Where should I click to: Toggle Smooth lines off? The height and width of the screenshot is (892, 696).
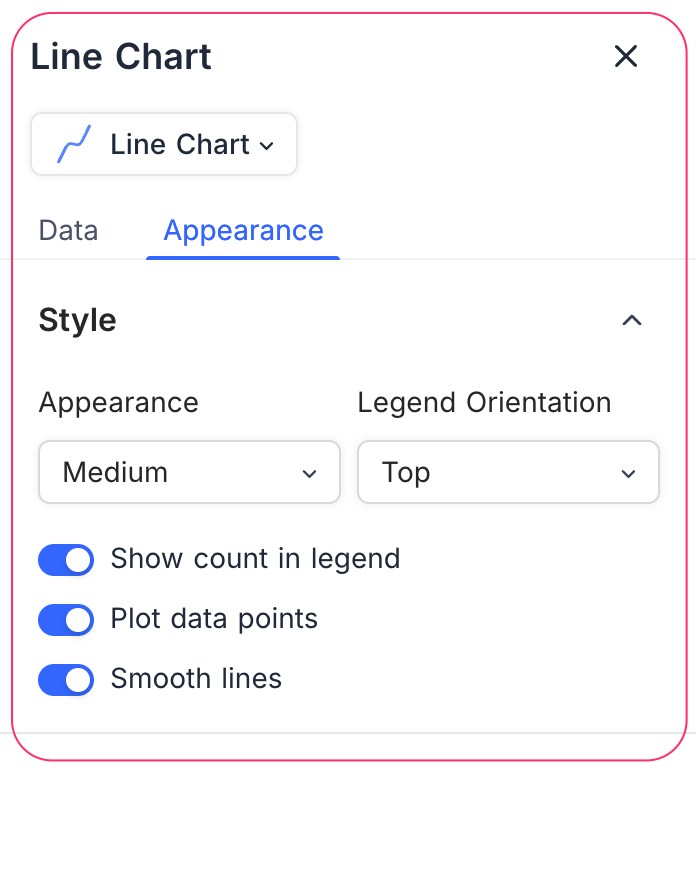66,680
